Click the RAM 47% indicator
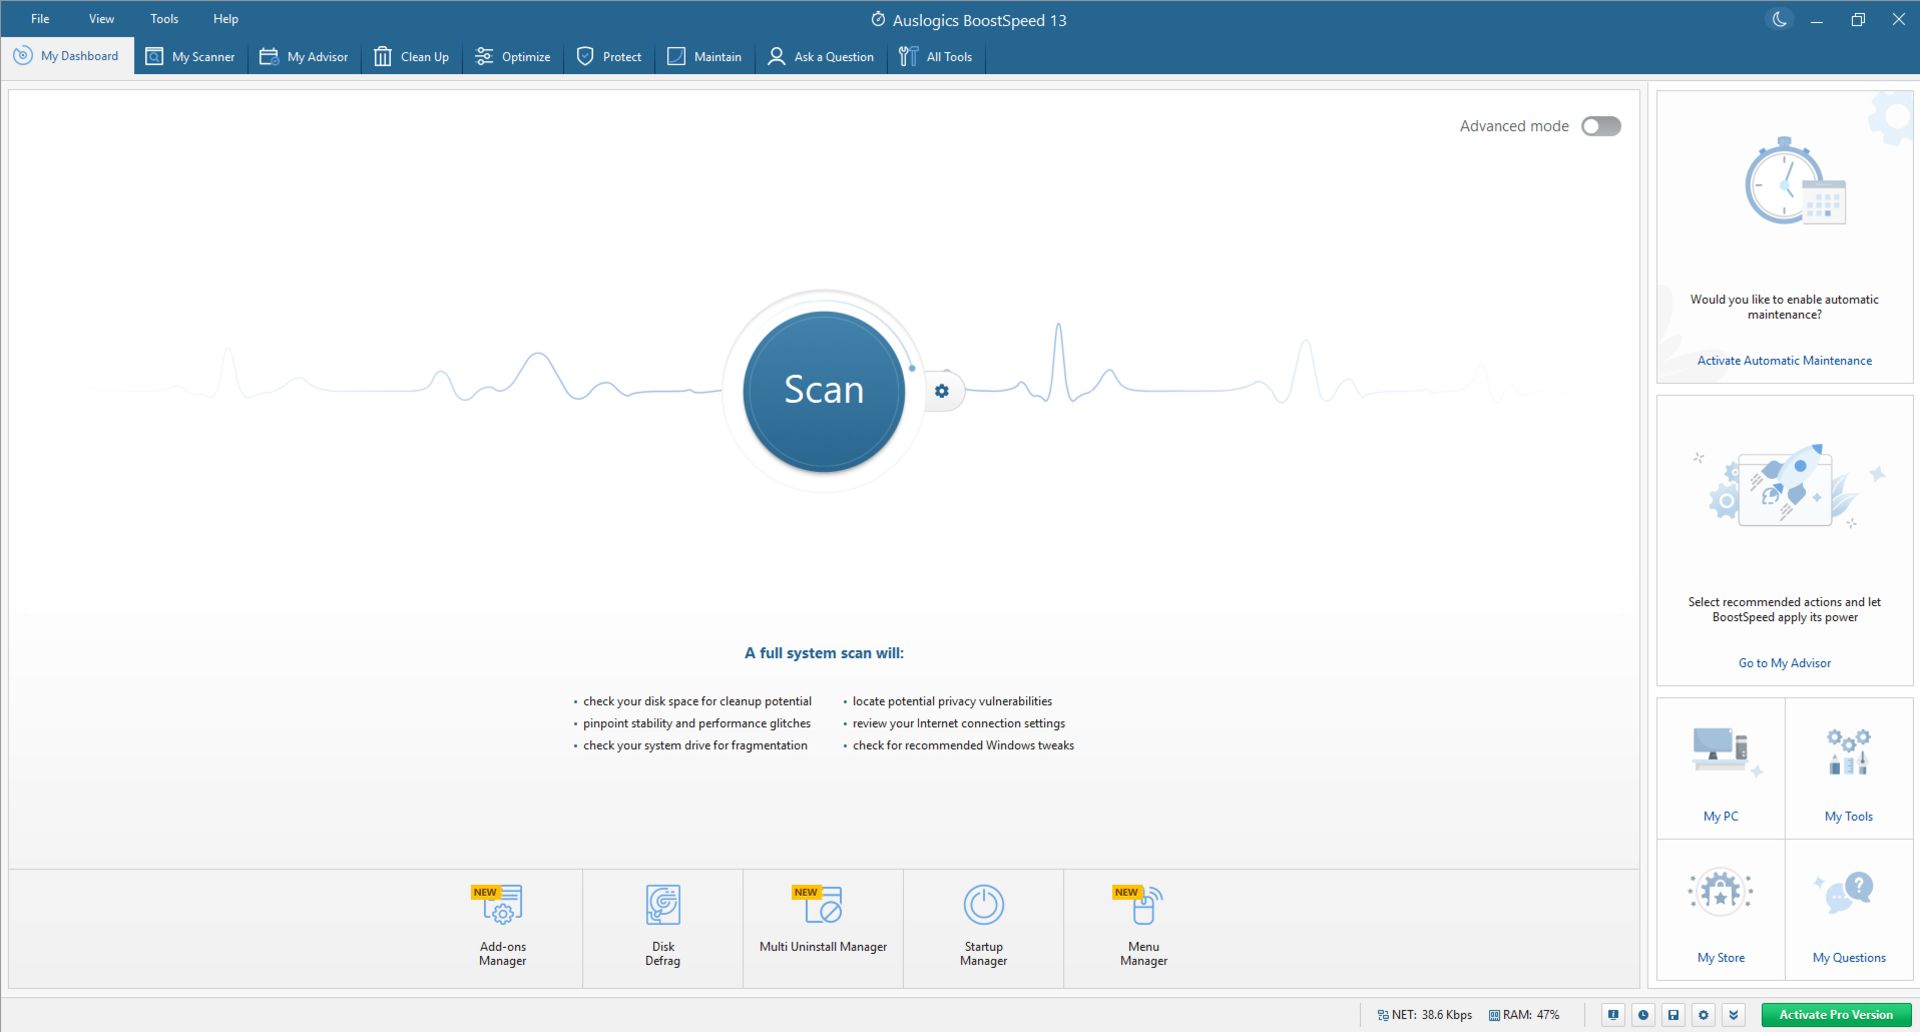 (x=1524, y=1015)
